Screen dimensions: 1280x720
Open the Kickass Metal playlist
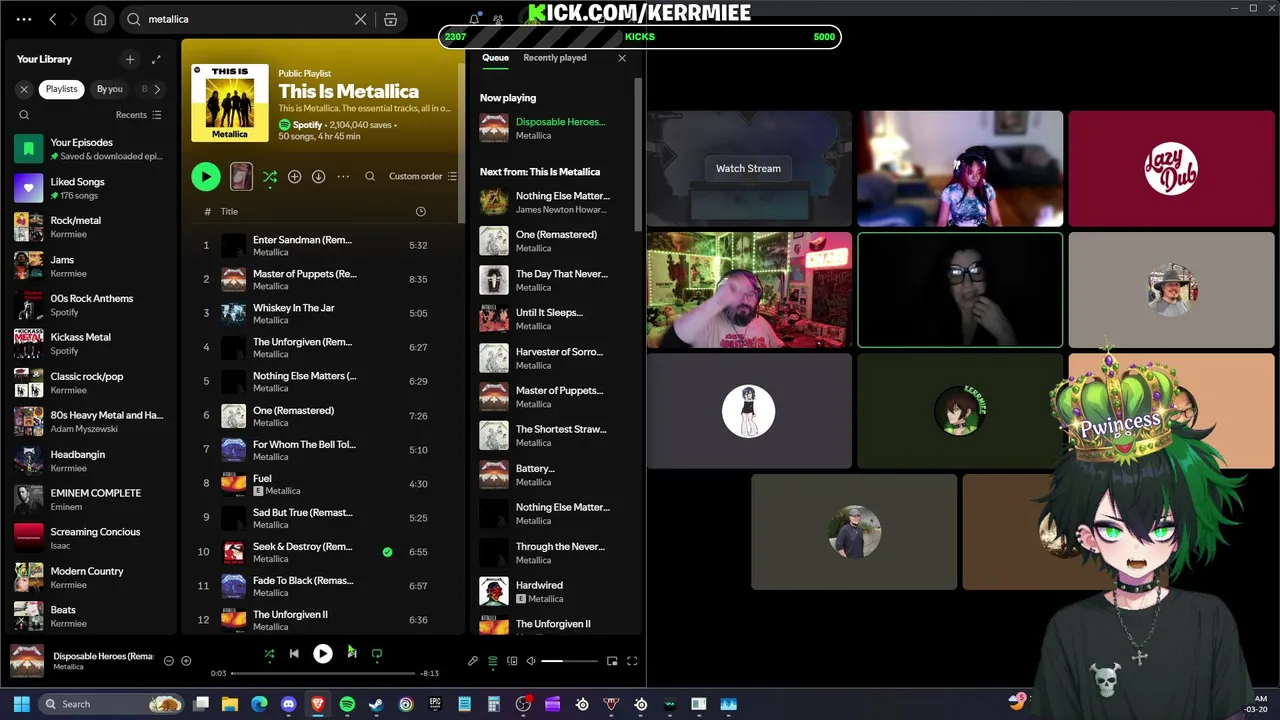90,344
